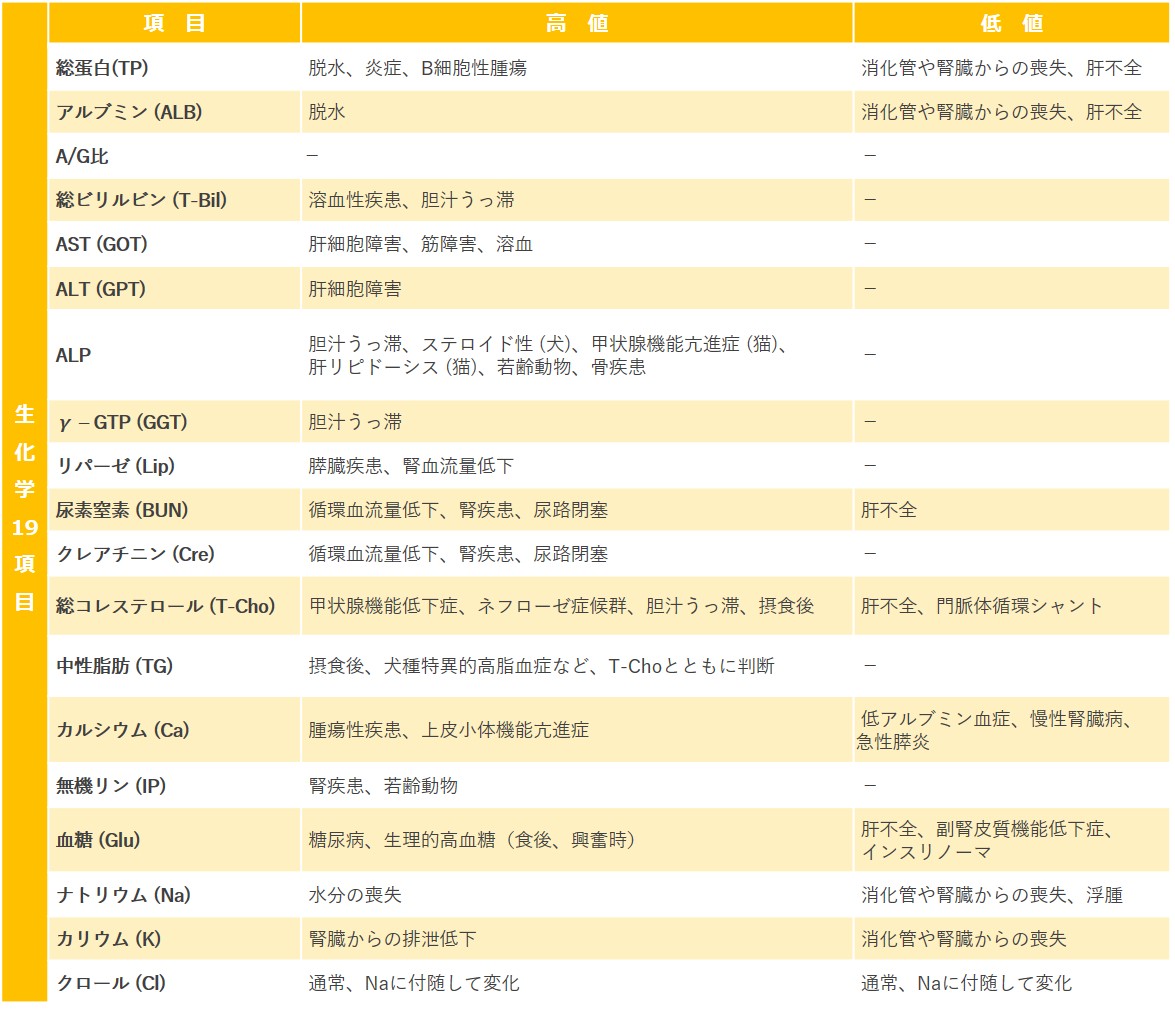Viewport: 1175px width, 1009px height.
Task: Select the 総蛋白(TP) row label
Action: pos(103,69)
